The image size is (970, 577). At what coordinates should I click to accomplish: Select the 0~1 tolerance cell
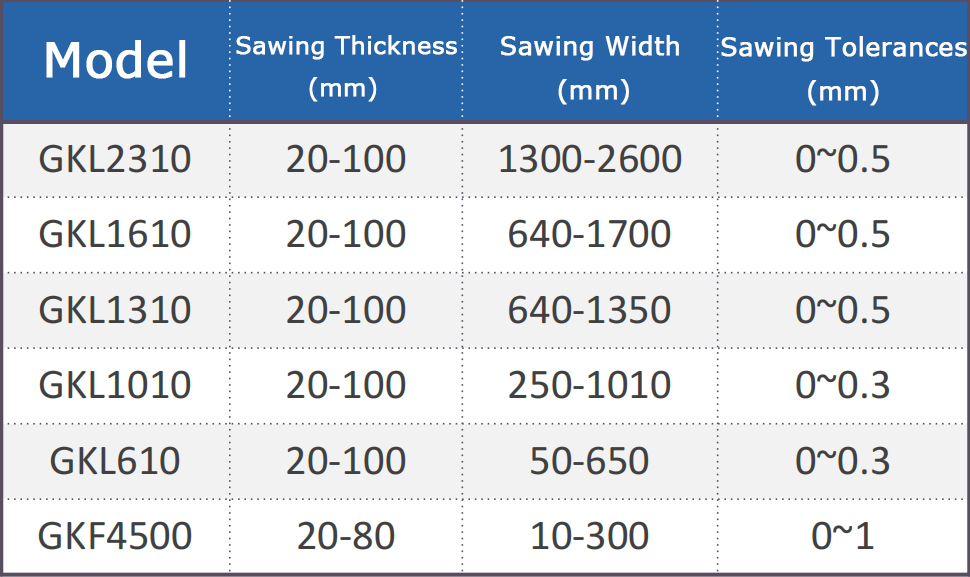click(843, 536)
